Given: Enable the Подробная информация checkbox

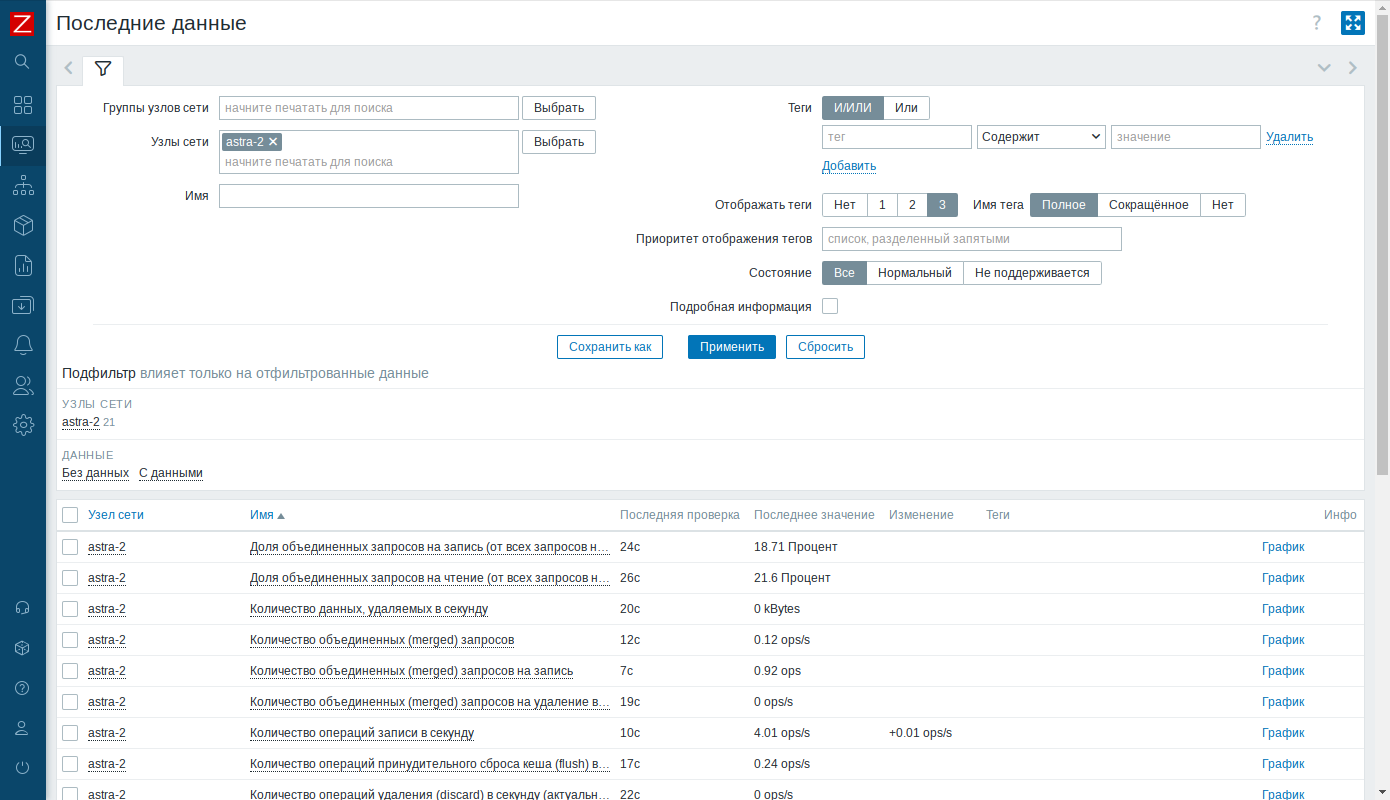Looking at the screenshot, I should 830,306.
